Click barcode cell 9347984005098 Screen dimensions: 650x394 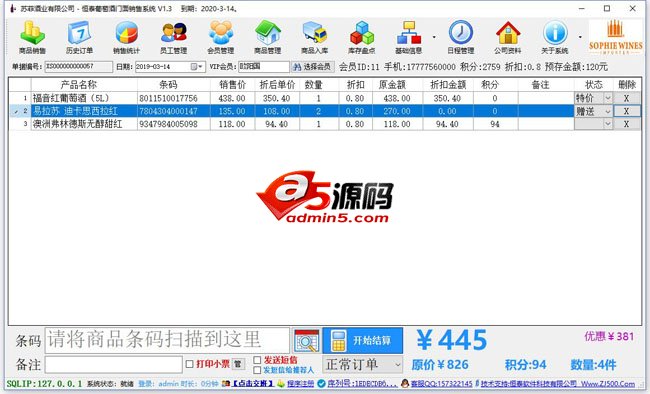point(174,124)
